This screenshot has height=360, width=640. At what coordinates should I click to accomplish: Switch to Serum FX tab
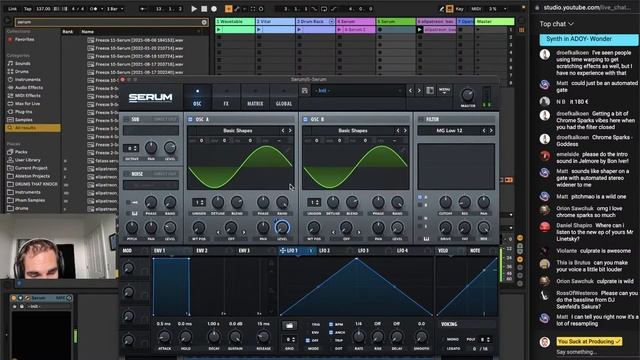click(226, 97)
